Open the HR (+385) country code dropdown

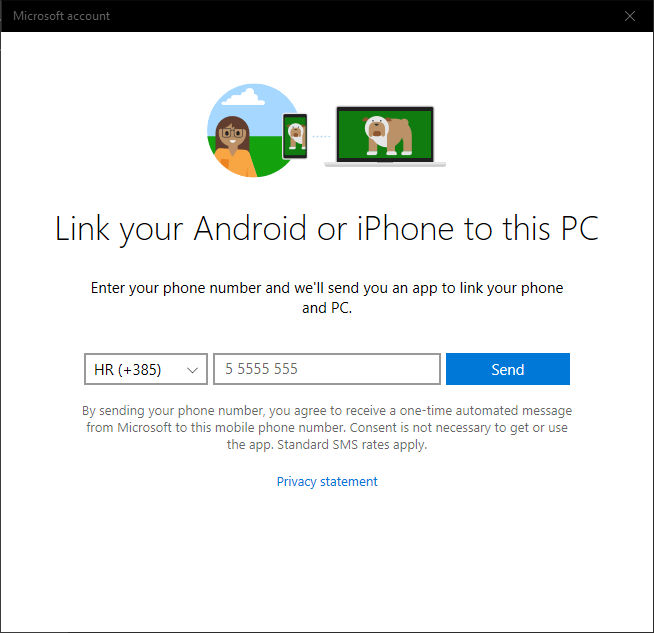click(x=145, y=369)
